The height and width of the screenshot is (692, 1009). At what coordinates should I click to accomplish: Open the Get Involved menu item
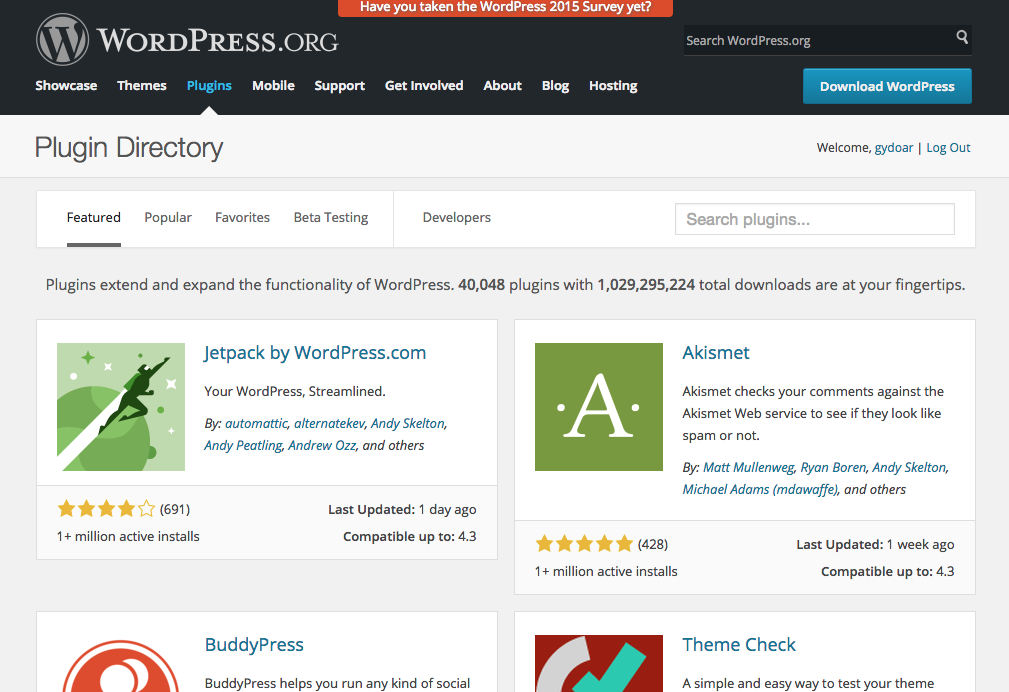coord(424,86)
